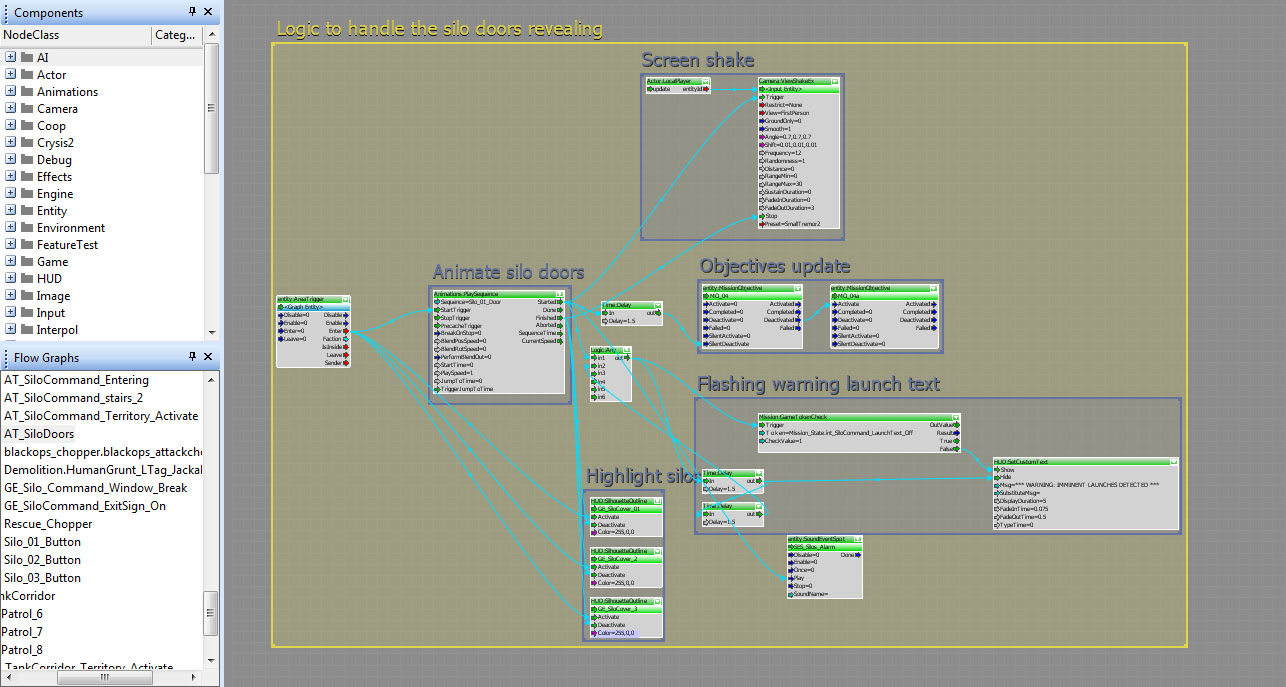The width and height of the screenshot is (1286, 687).
Task: Click the pin icon on Components panel
Action: pos(193,12)
